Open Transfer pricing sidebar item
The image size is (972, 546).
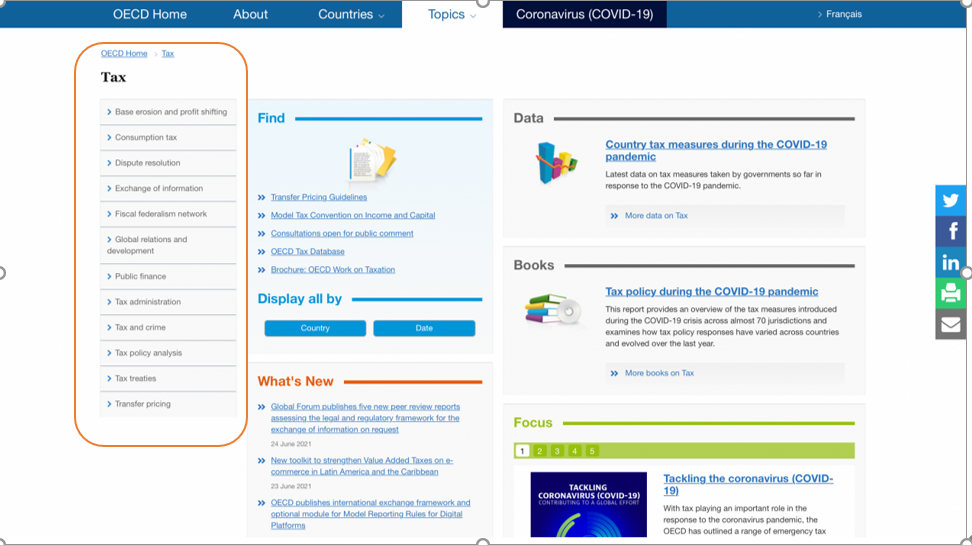tap(168, 403)
